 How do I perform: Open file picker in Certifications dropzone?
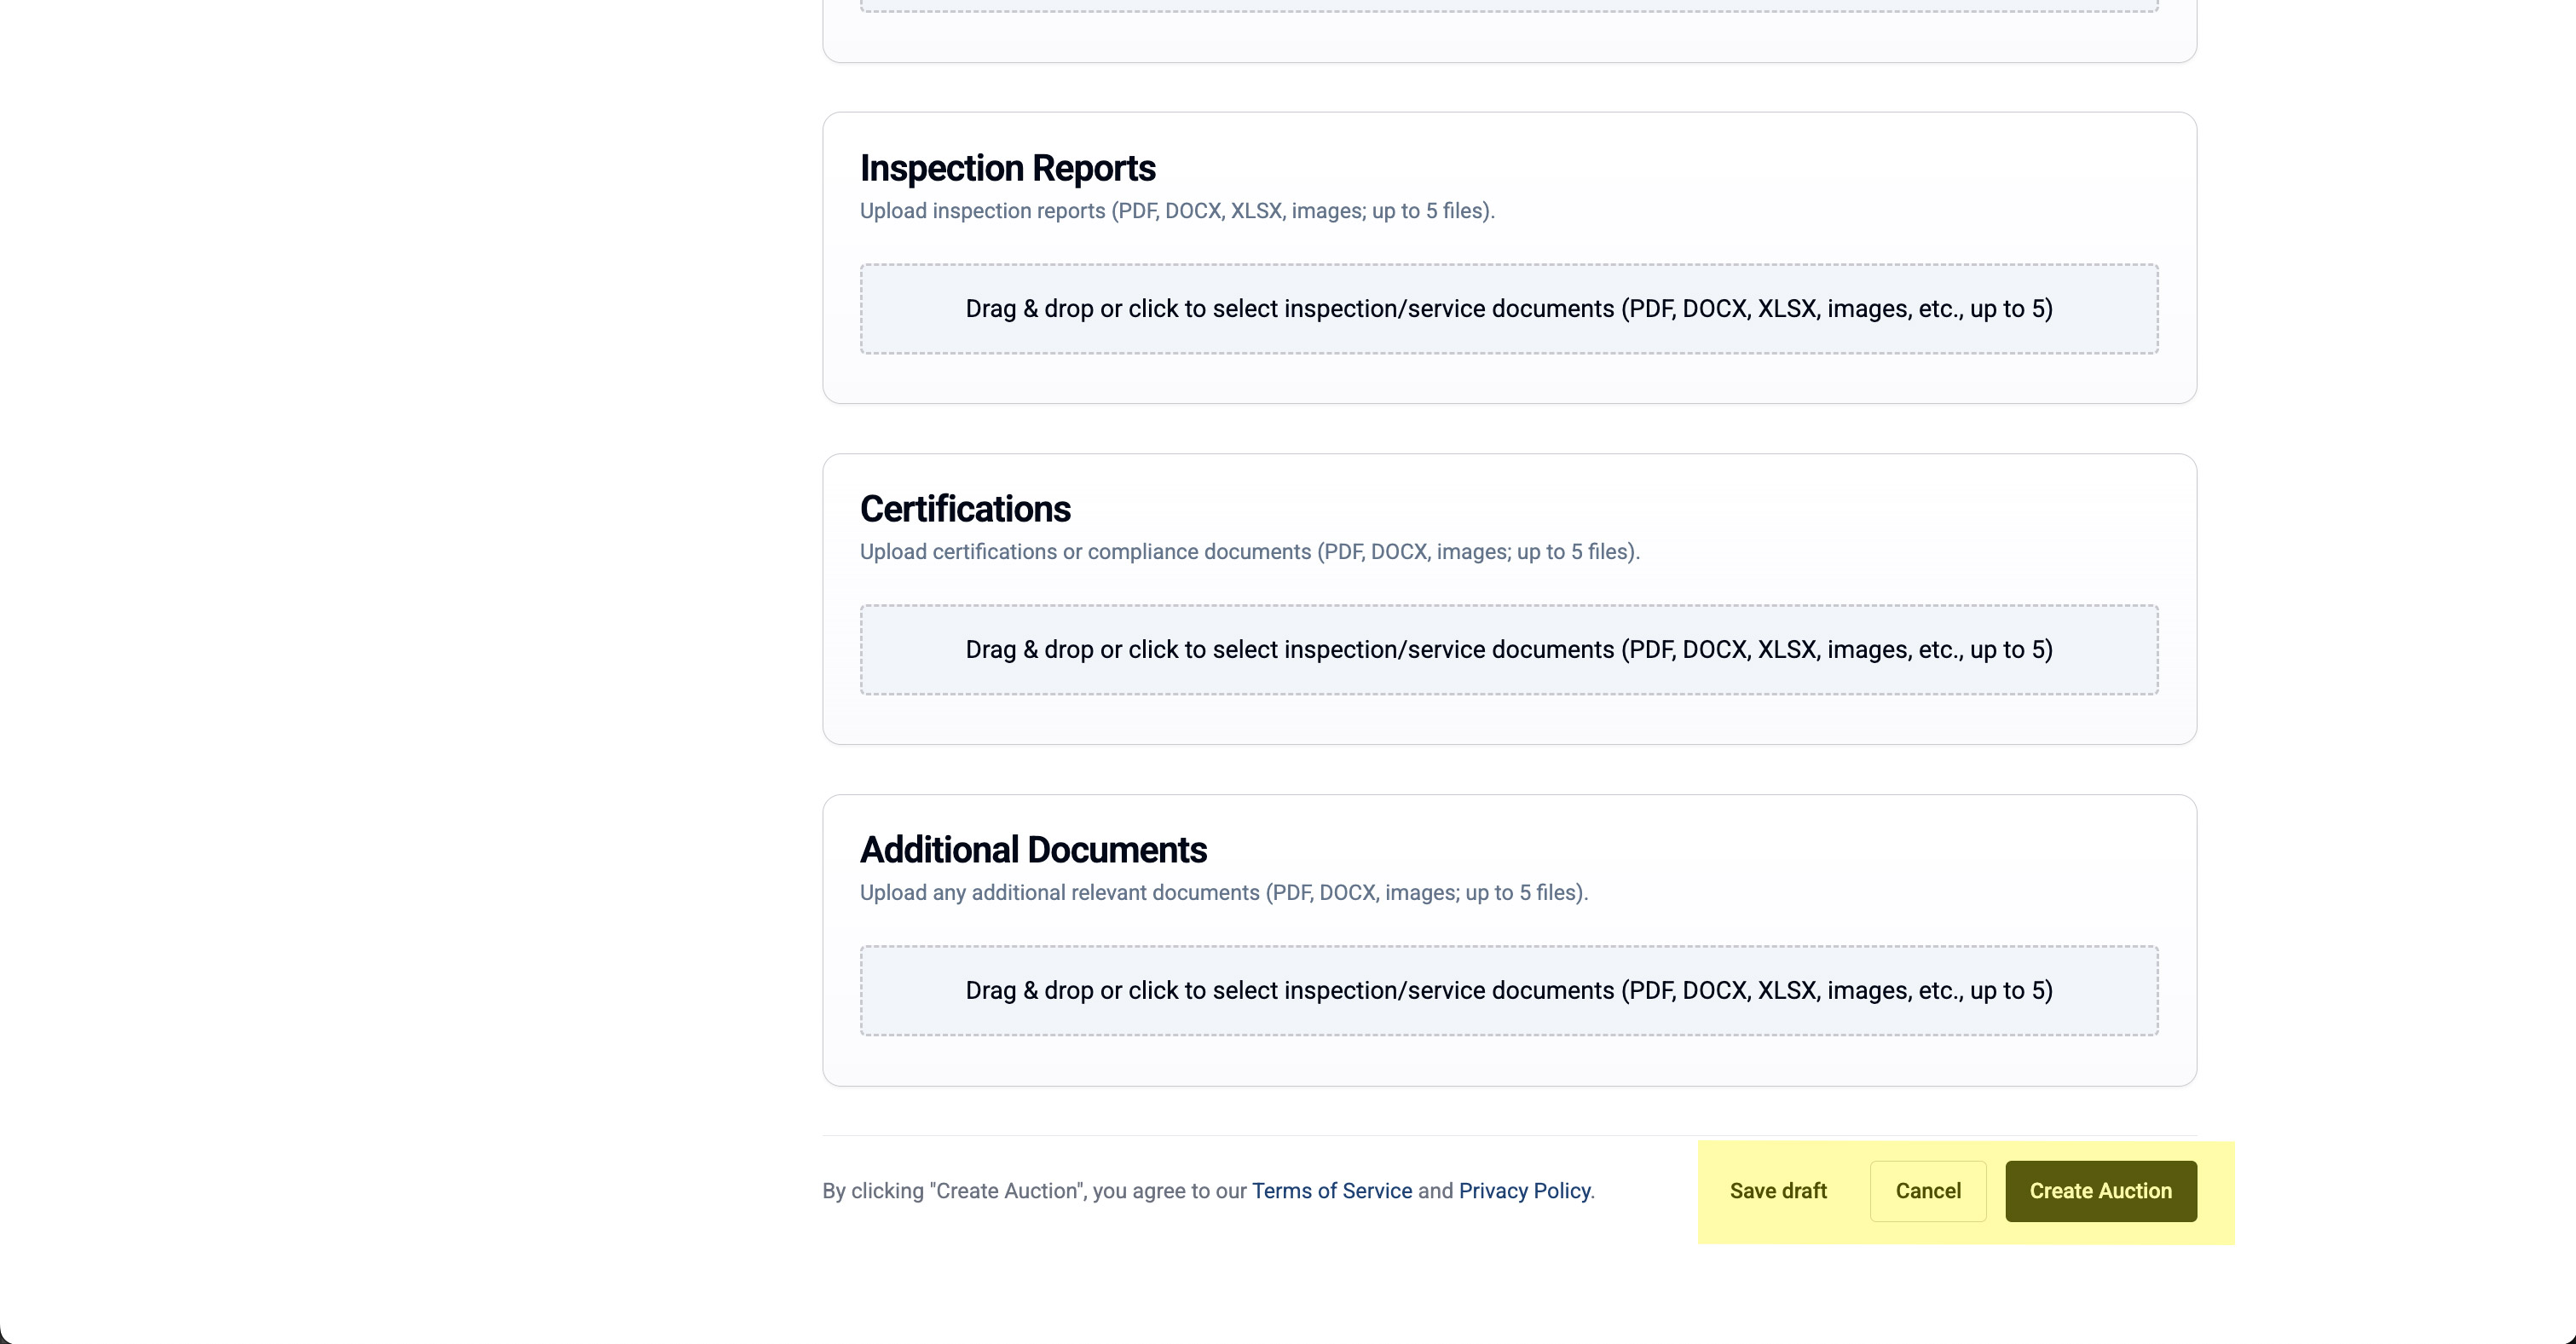1508,650
